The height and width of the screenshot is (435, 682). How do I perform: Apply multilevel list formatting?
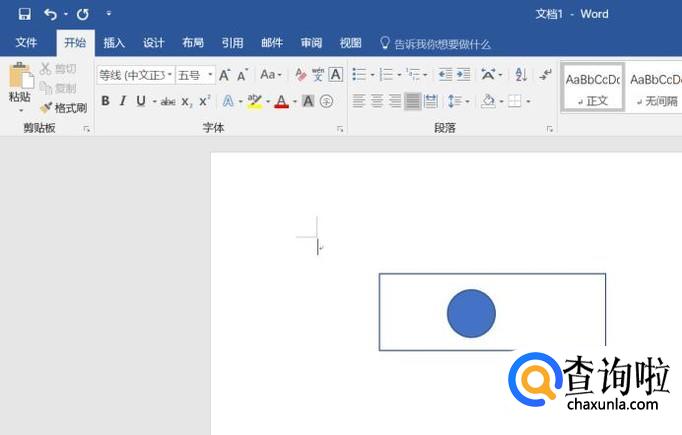(x=413, y=74)
